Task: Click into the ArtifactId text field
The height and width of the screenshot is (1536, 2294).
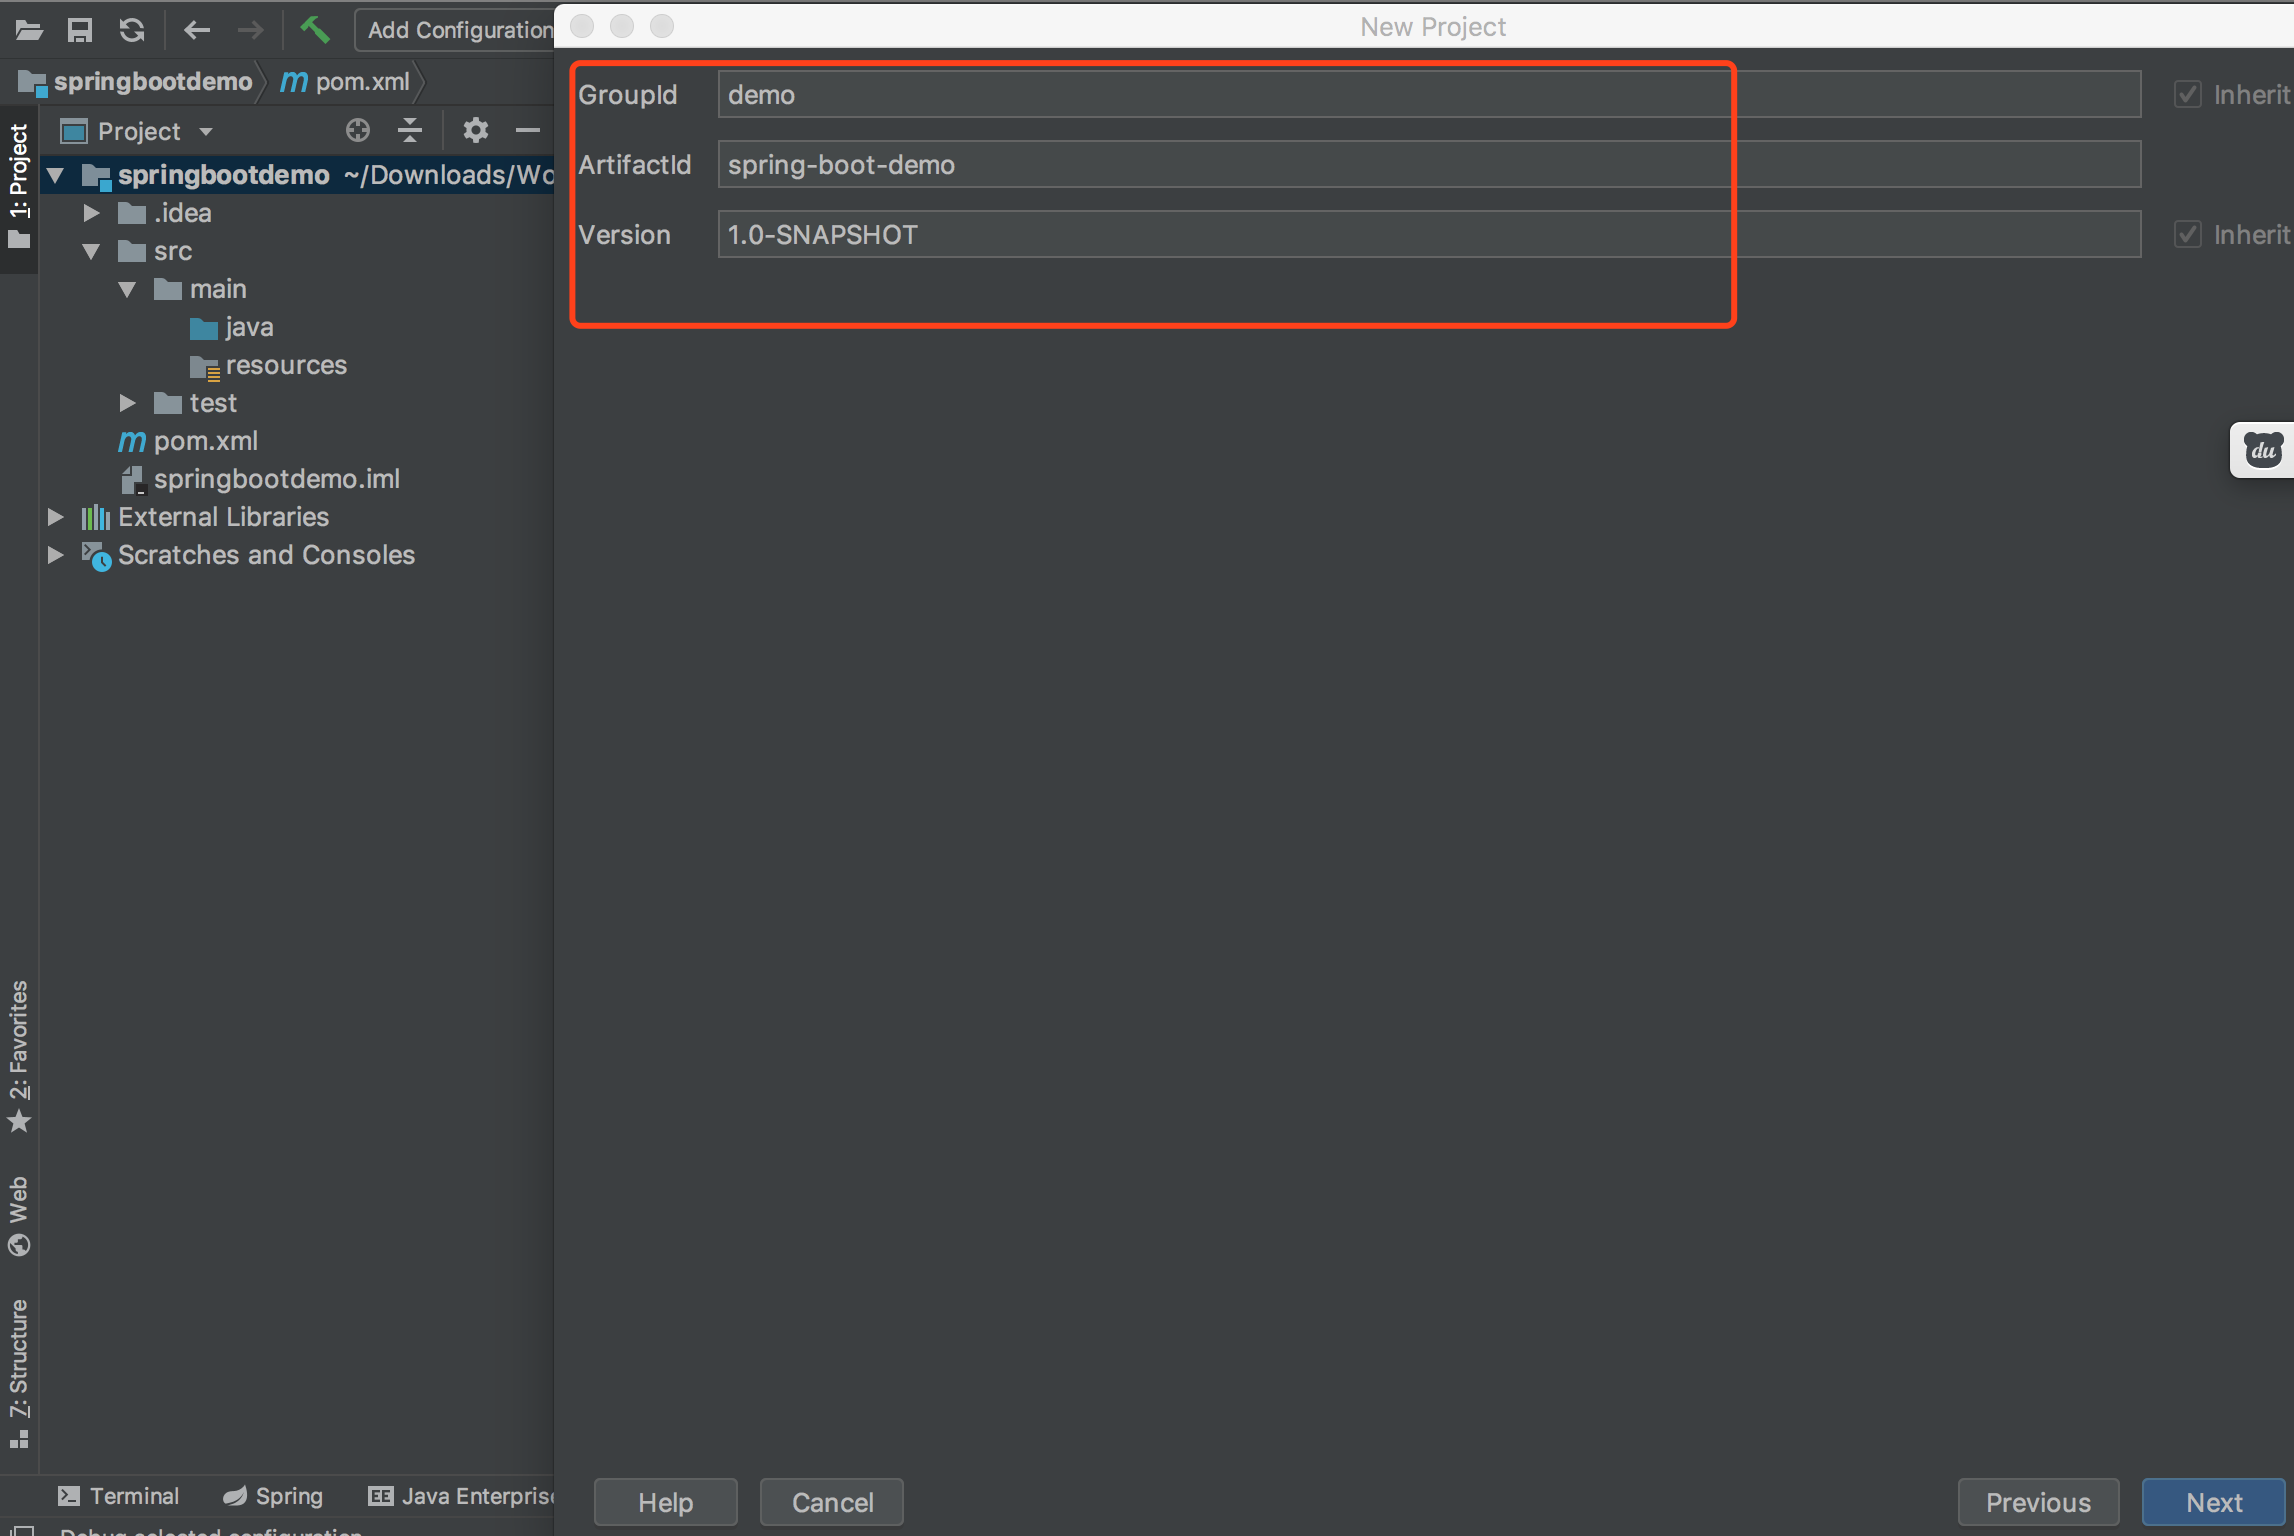Action: pyautogui.click(x=1428, y=165)
